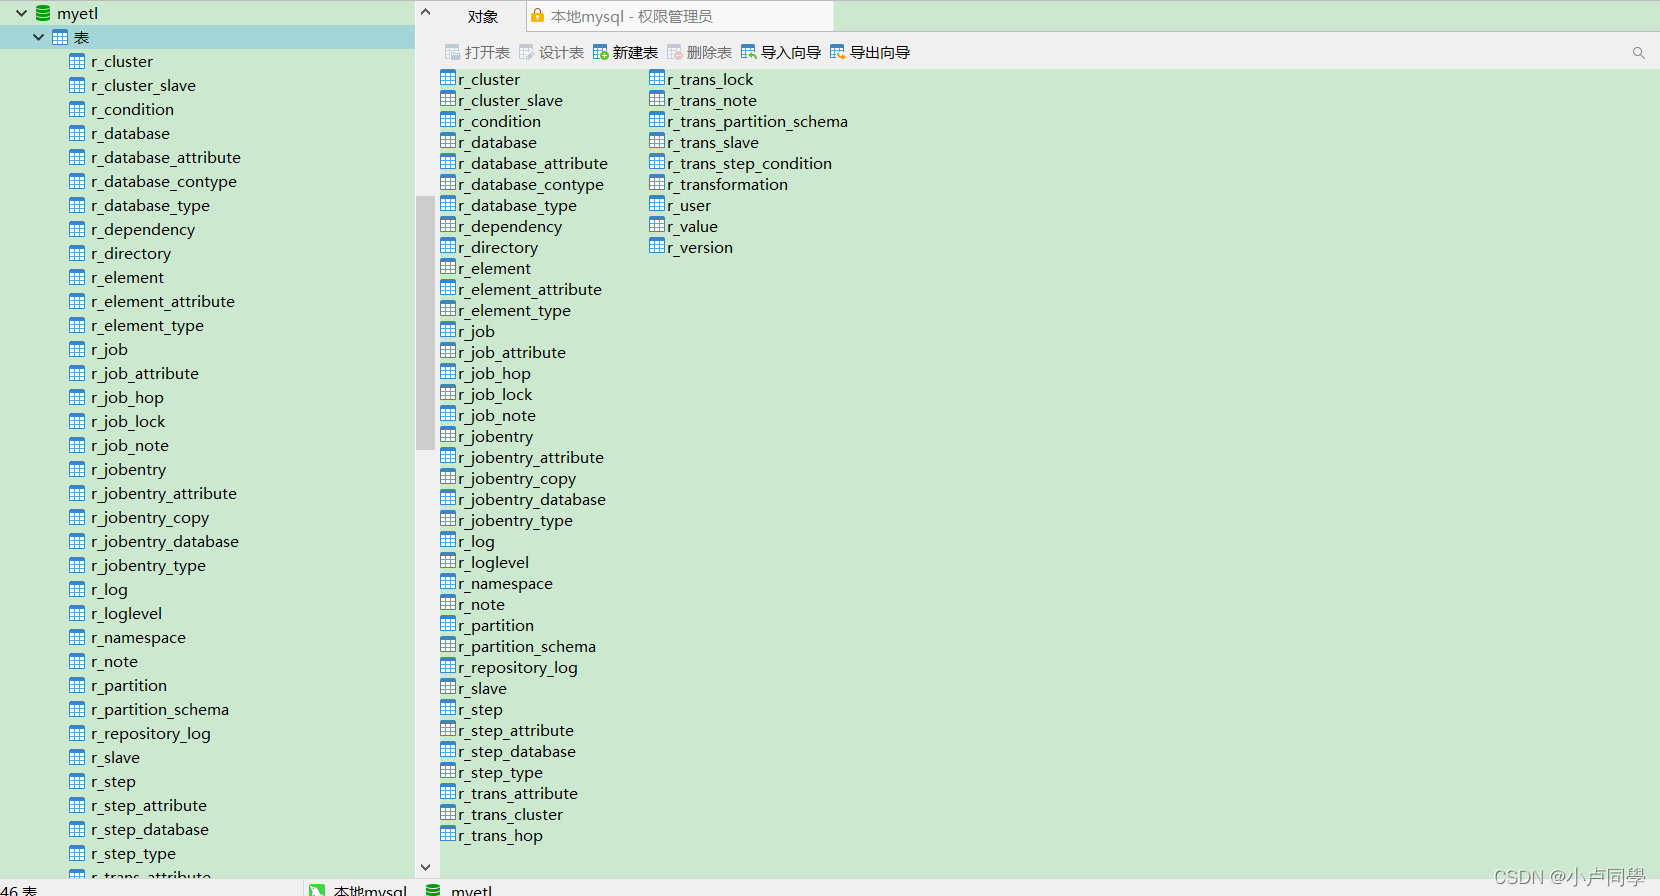Click the sidebar vertical scrollbar thumb
Viewport: 1660px width, 896px height.
425,322
